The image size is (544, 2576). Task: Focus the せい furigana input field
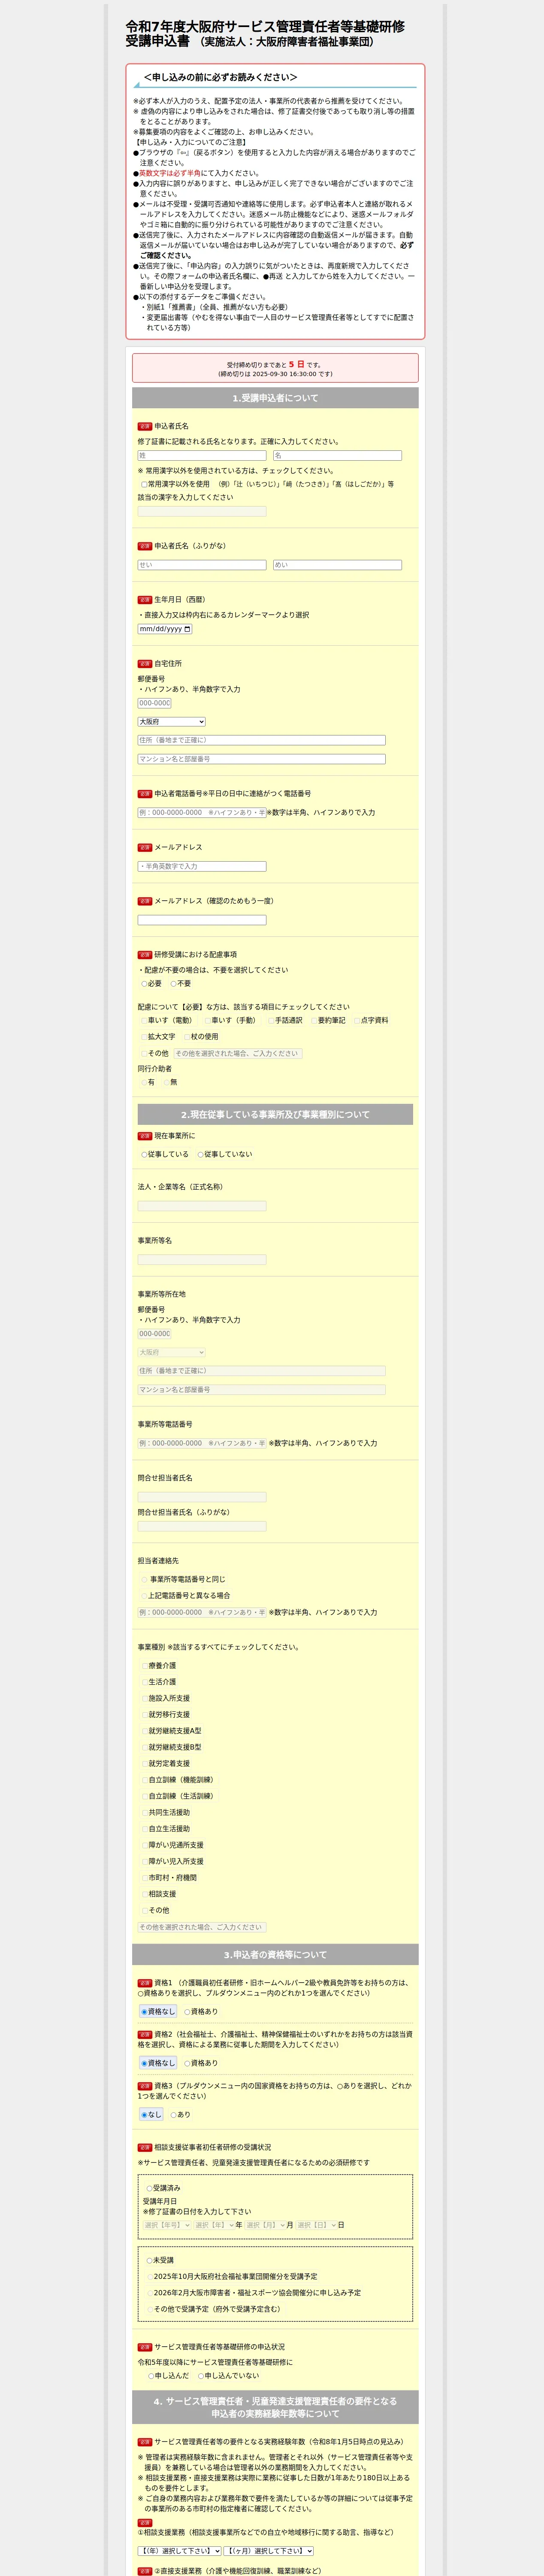tap(202, 565)
